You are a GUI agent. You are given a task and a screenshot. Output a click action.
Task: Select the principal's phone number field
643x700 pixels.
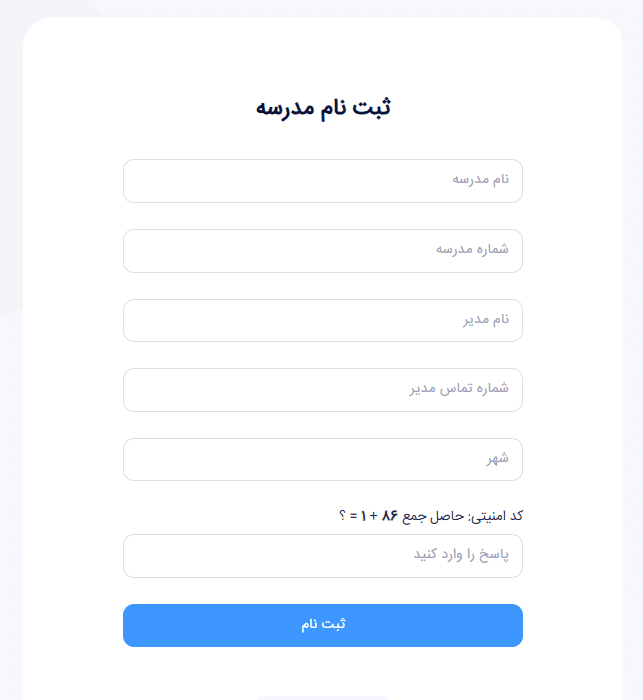tap(322, 390)
